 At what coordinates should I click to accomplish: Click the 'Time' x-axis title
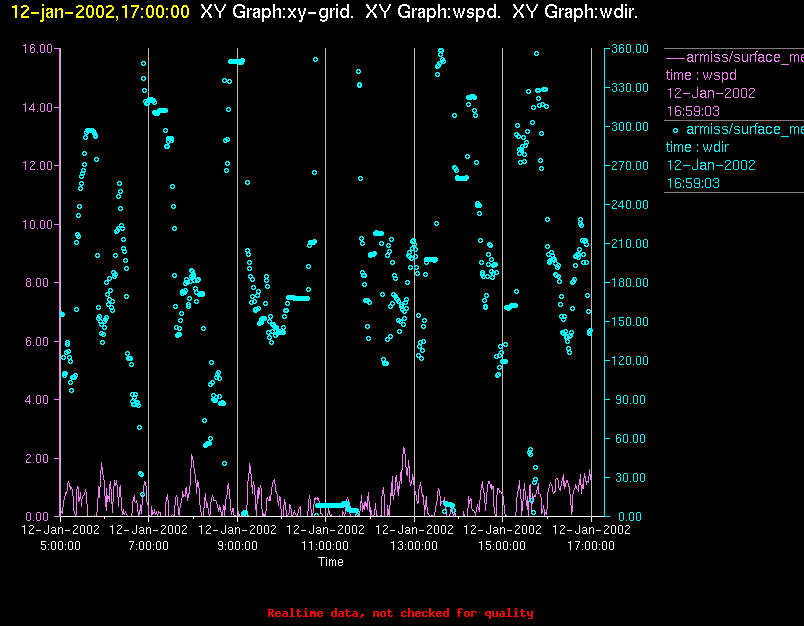tap(331, 562)
